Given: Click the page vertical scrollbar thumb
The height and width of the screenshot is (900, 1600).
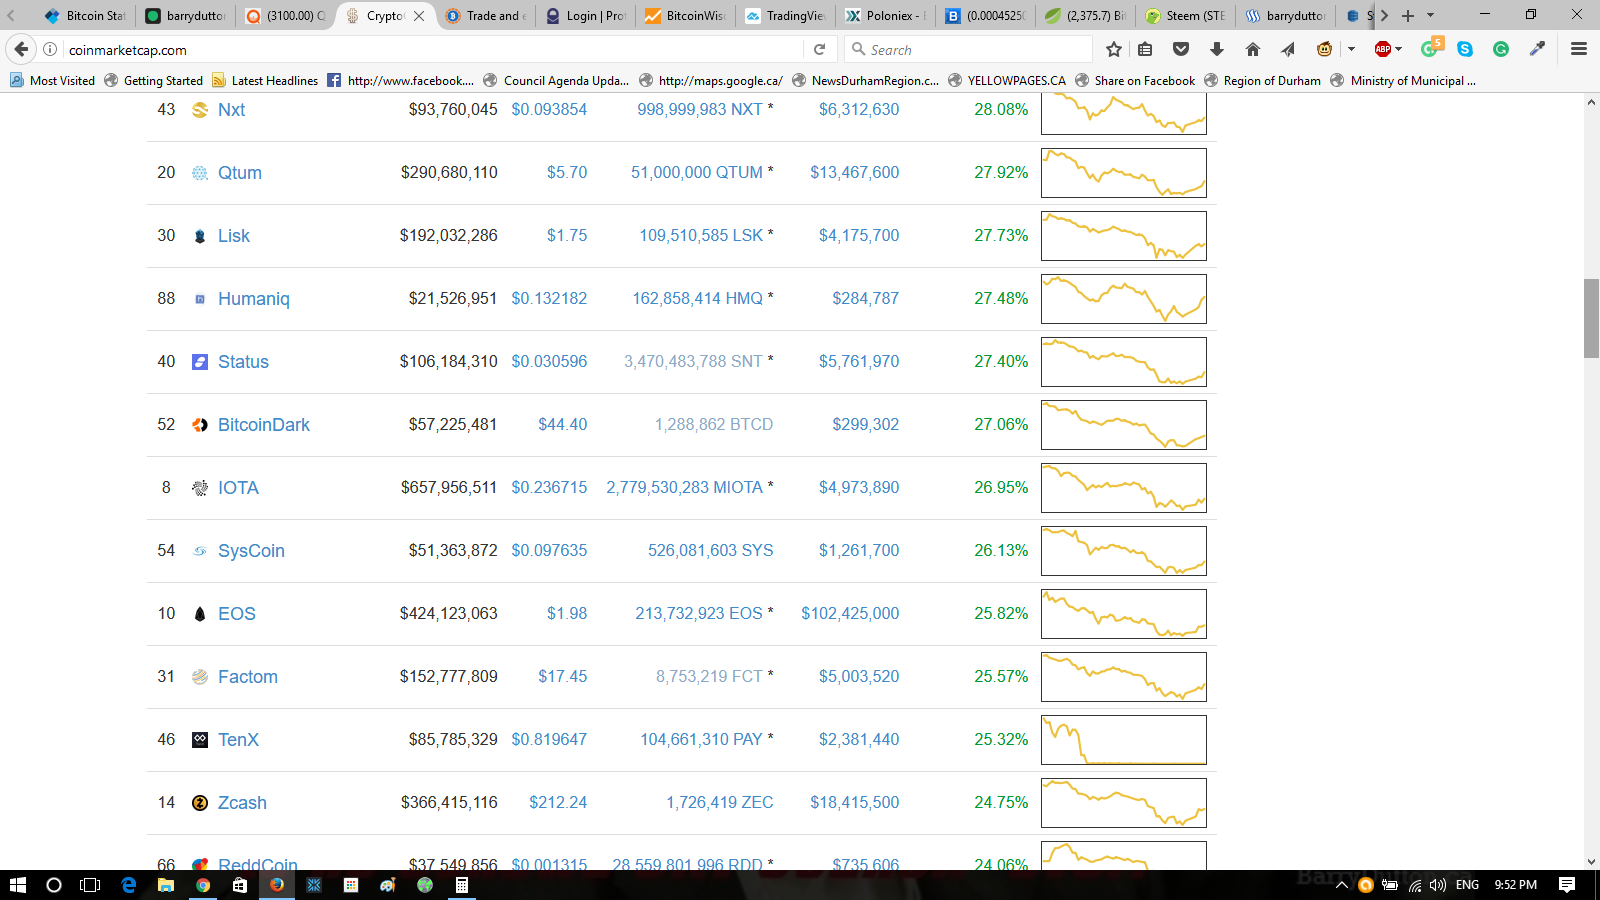Looking at the screenshot, I should [1591, 318].
